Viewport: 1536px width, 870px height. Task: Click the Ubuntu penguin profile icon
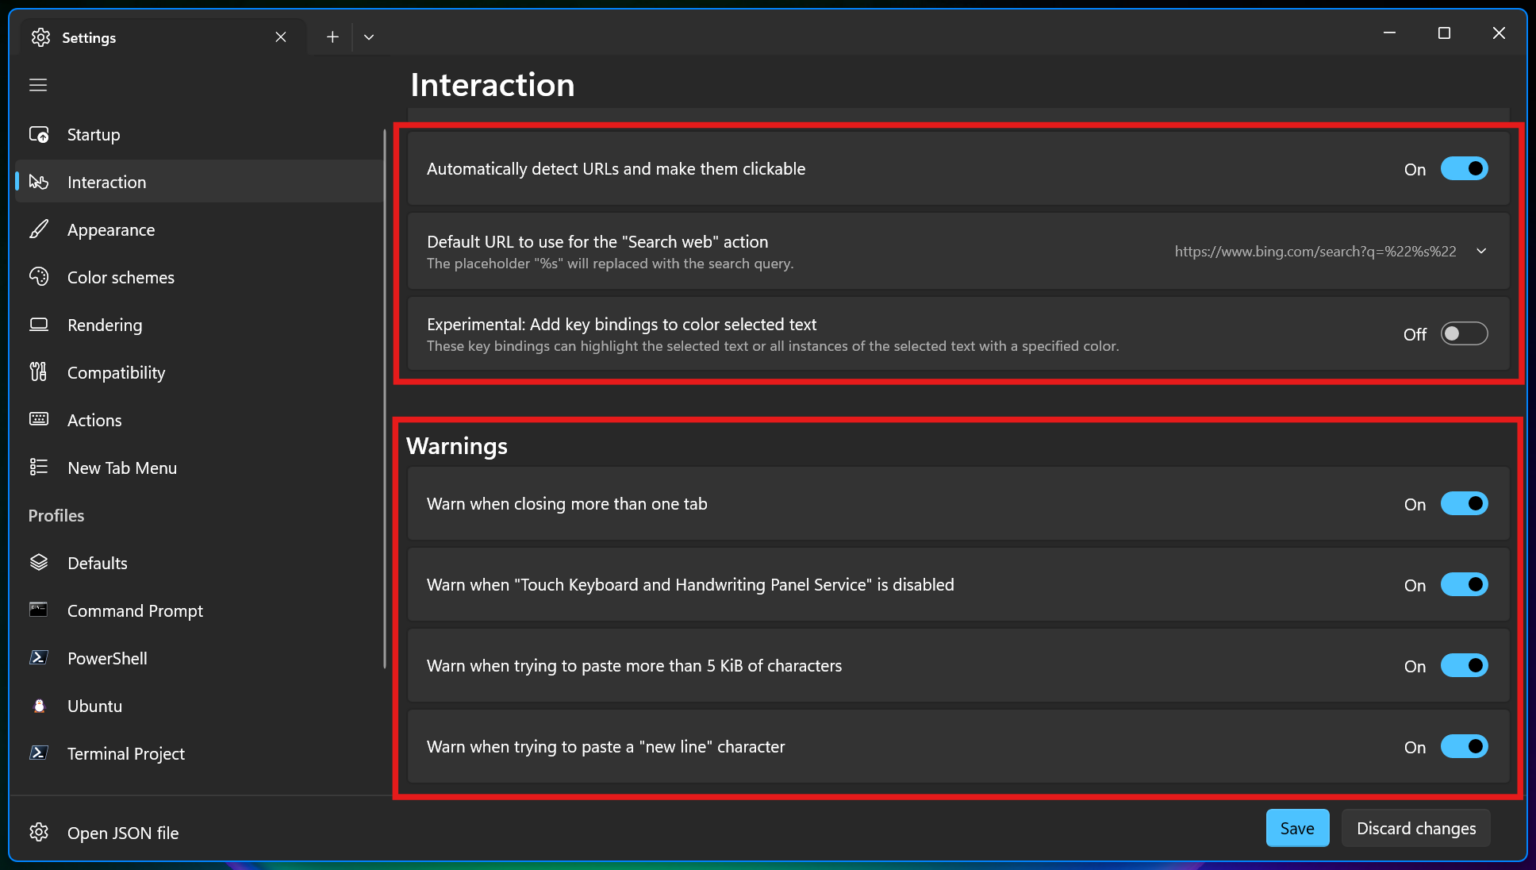(x=39, y=706)
